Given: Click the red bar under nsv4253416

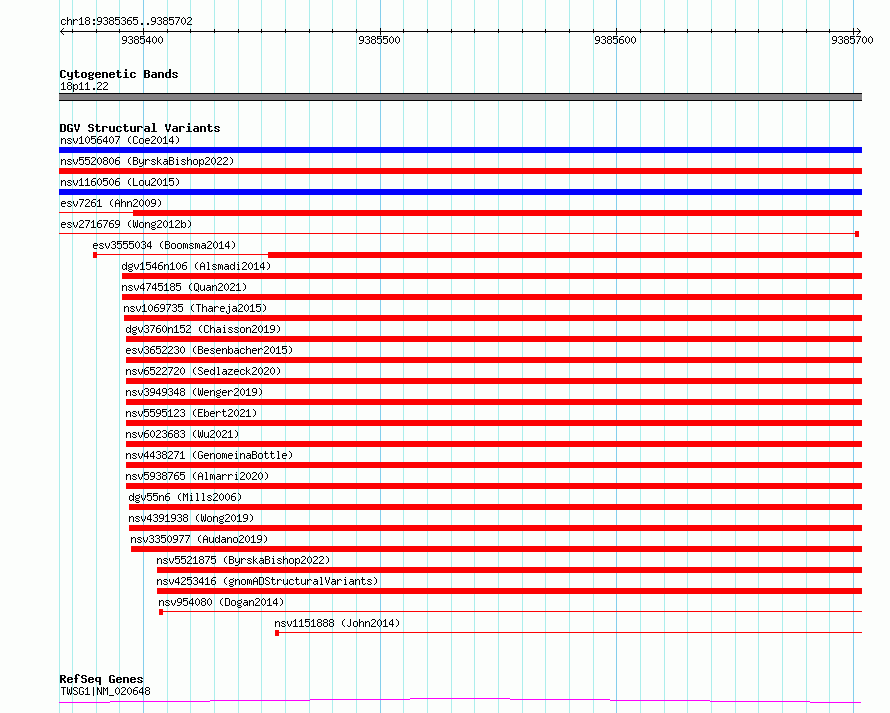Looking at the screenshot, I should coord(509,591).
